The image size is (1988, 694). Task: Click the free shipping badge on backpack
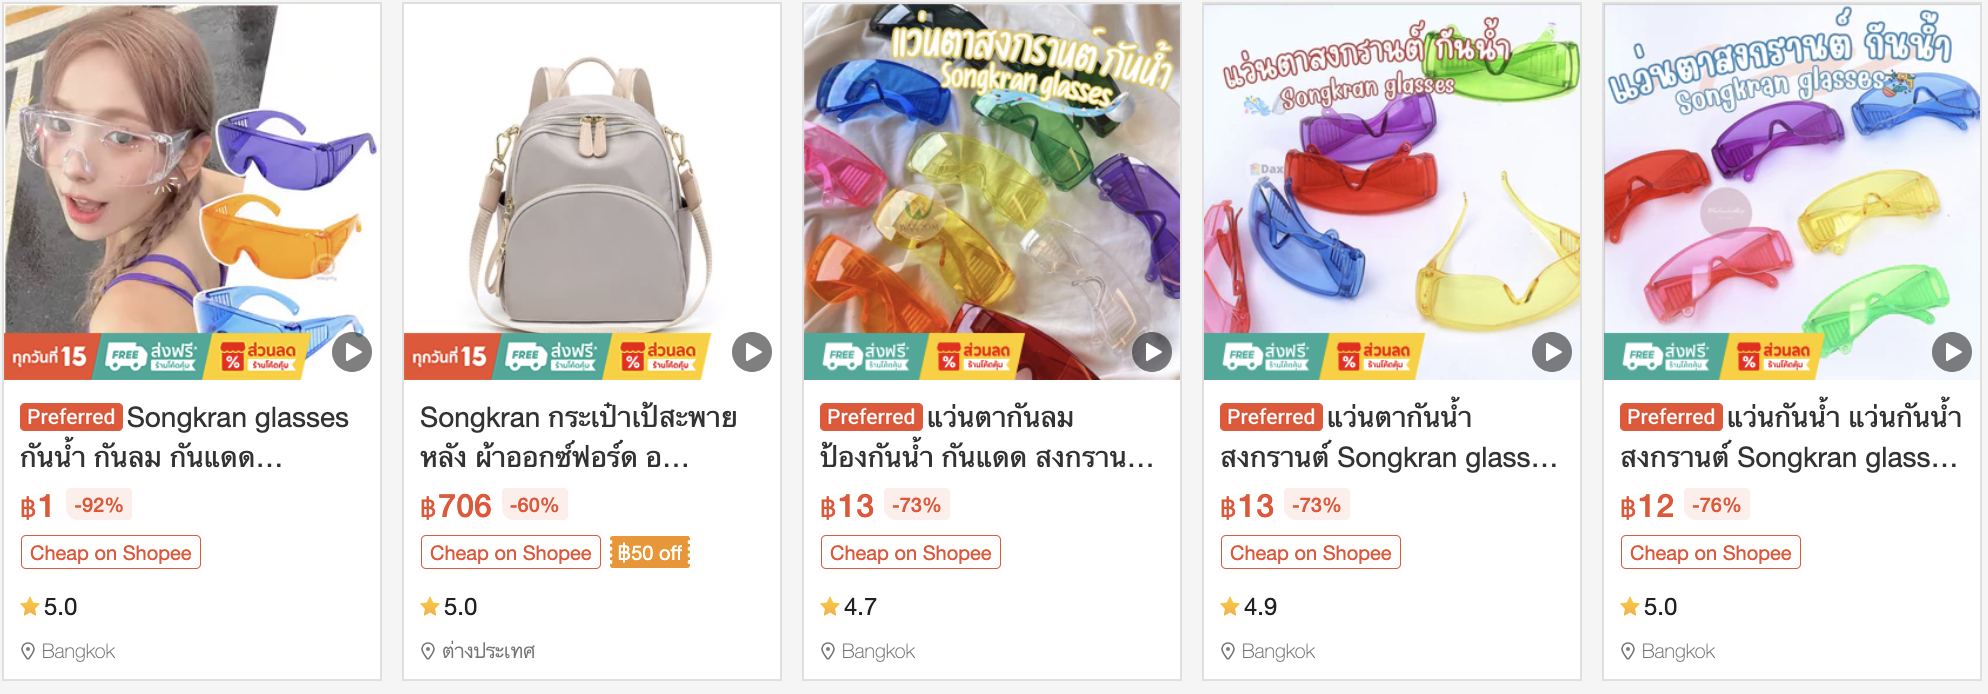(x=553, y=356)
